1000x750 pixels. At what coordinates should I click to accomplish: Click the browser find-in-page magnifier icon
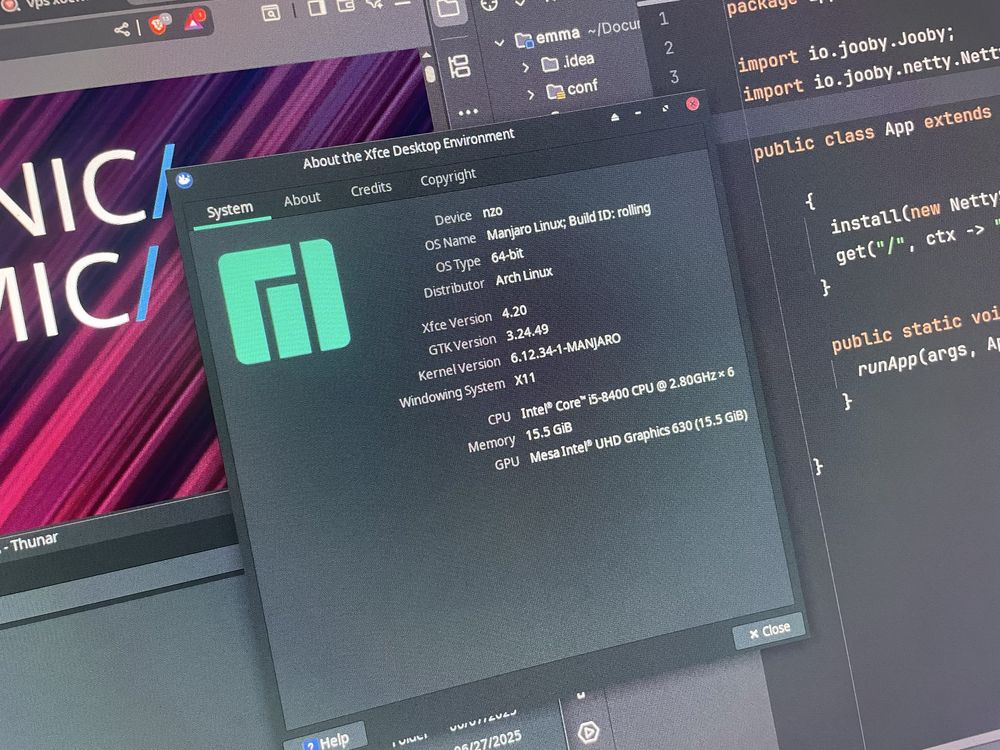(270, 13)
